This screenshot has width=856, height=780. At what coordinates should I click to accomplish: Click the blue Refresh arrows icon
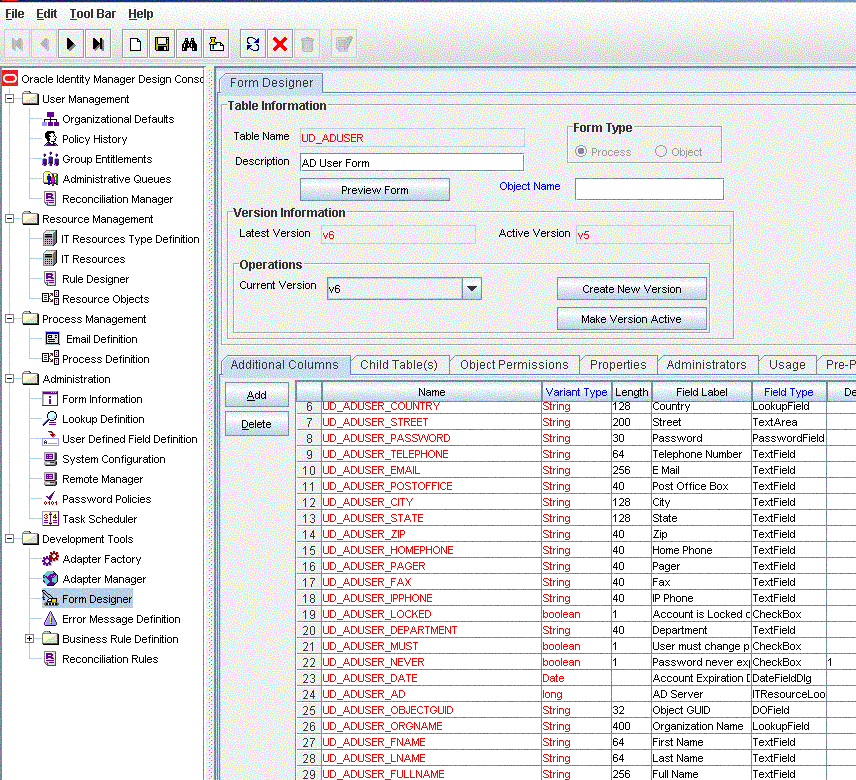253,44
